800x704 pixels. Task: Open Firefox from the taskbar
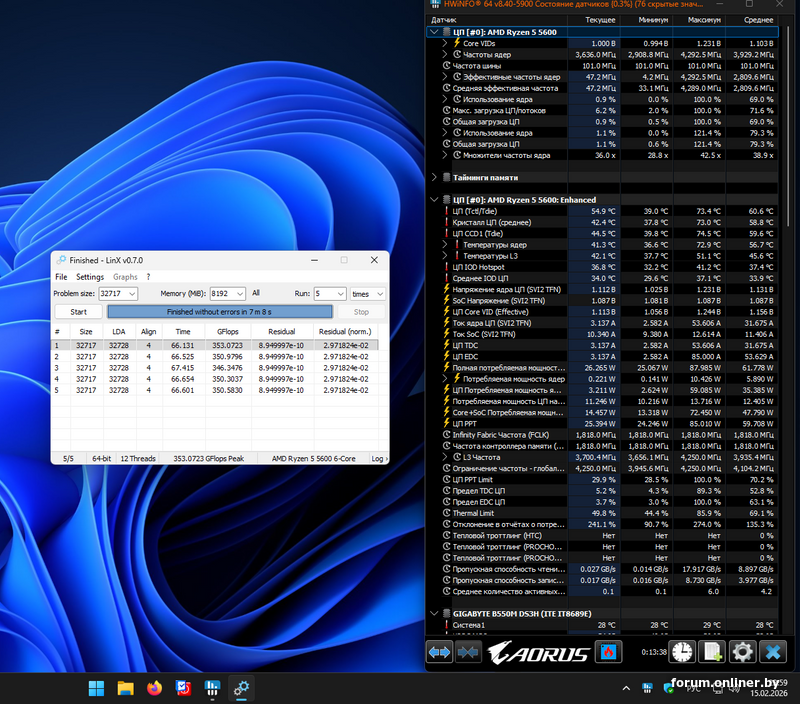[154, 688]
